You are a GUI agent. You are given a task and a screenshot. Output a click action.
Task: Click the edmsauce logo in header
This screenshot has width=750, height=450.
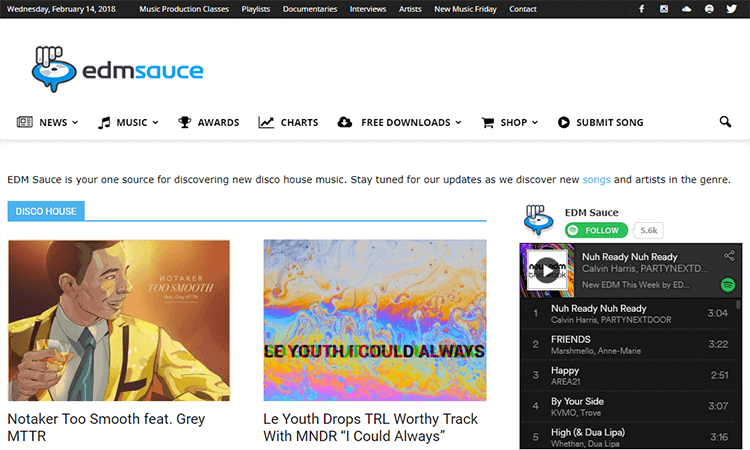118,69
